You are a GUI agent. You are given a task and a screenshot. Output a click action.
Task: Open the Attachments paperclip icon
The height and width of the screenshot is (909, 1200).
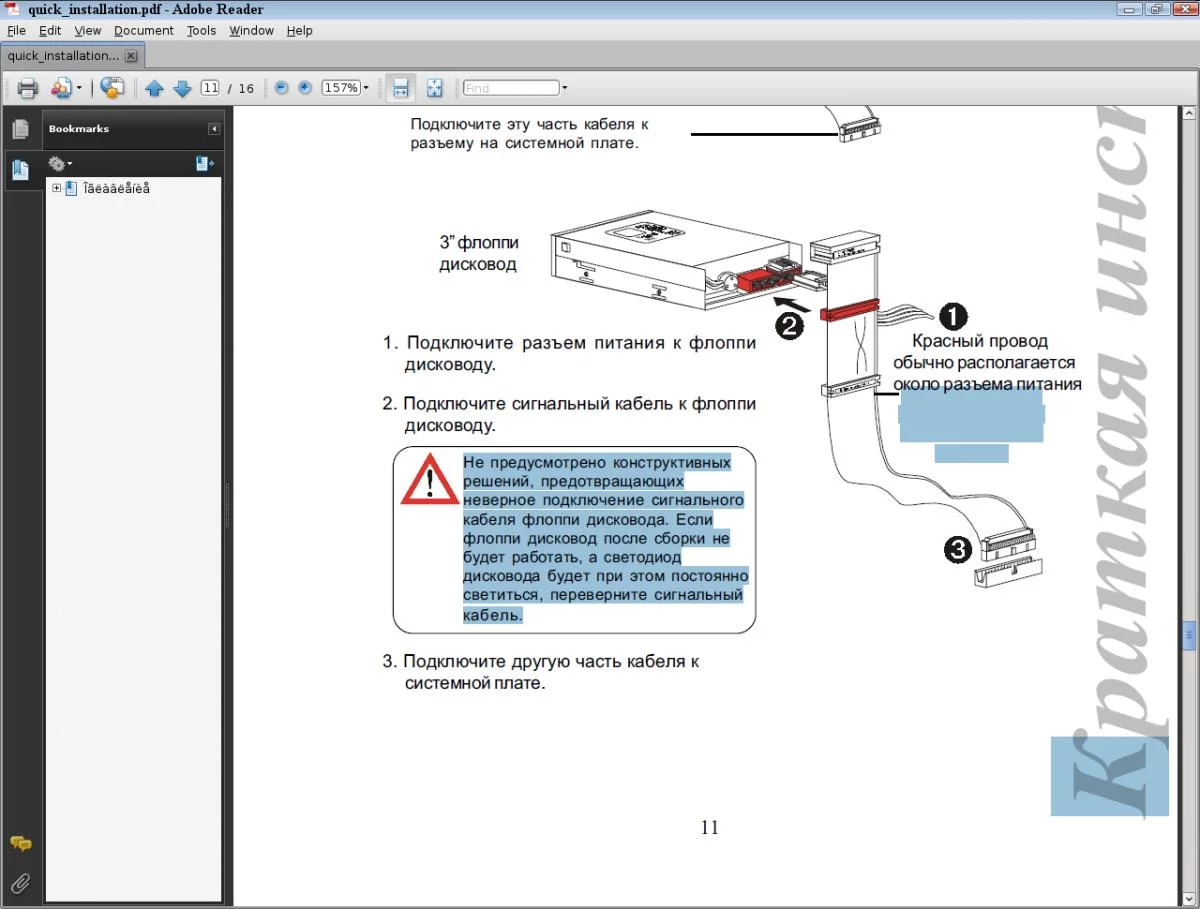pyautogui.click(x=20, y=882)
